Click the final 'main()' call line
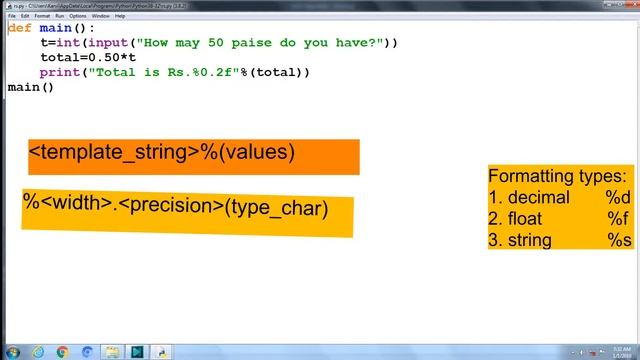640x360 pixels. tap(31, 87)
